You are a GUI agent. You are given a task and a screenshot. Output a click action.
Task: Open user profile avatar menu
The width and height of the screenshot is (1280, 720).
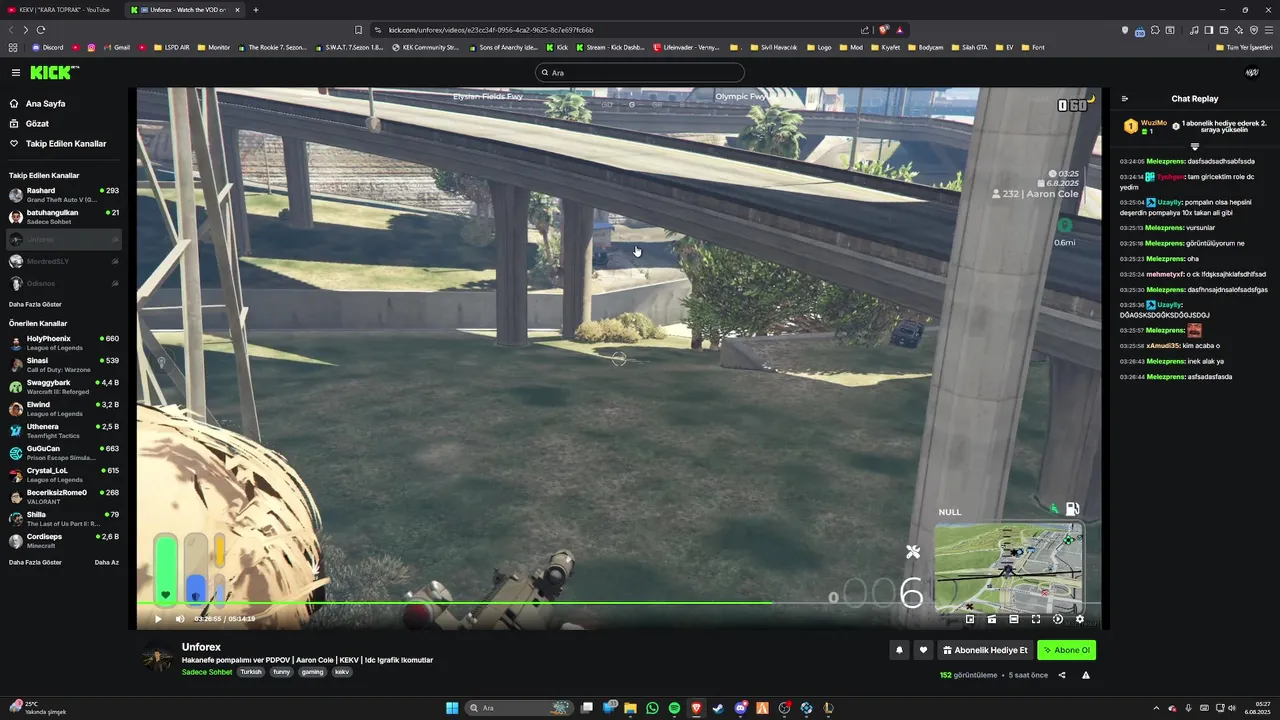click(x=1252, y=72)
